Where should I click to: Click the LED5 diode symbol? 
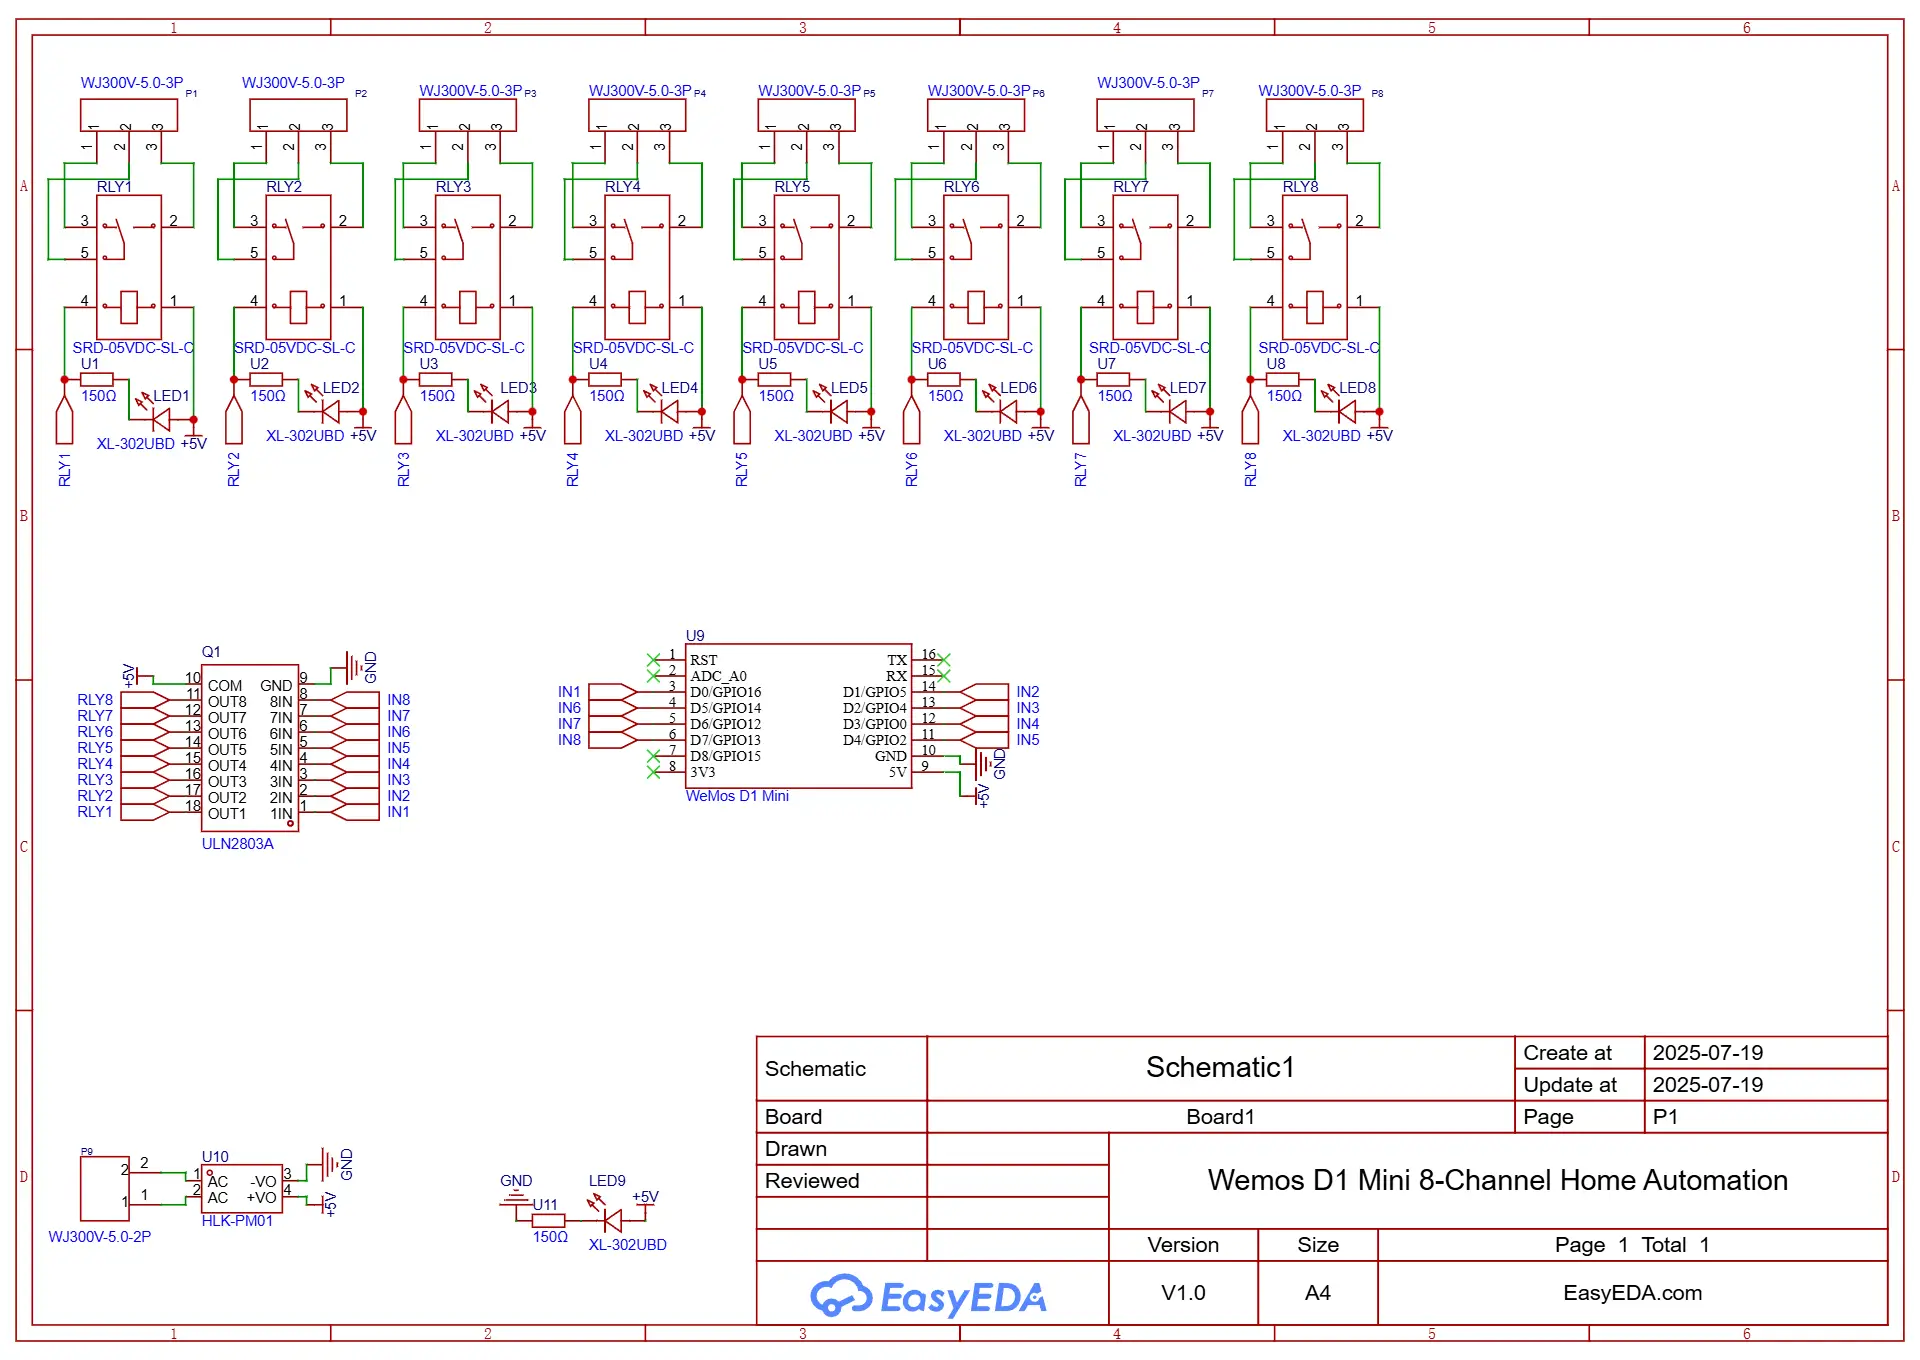click(838, 410)
